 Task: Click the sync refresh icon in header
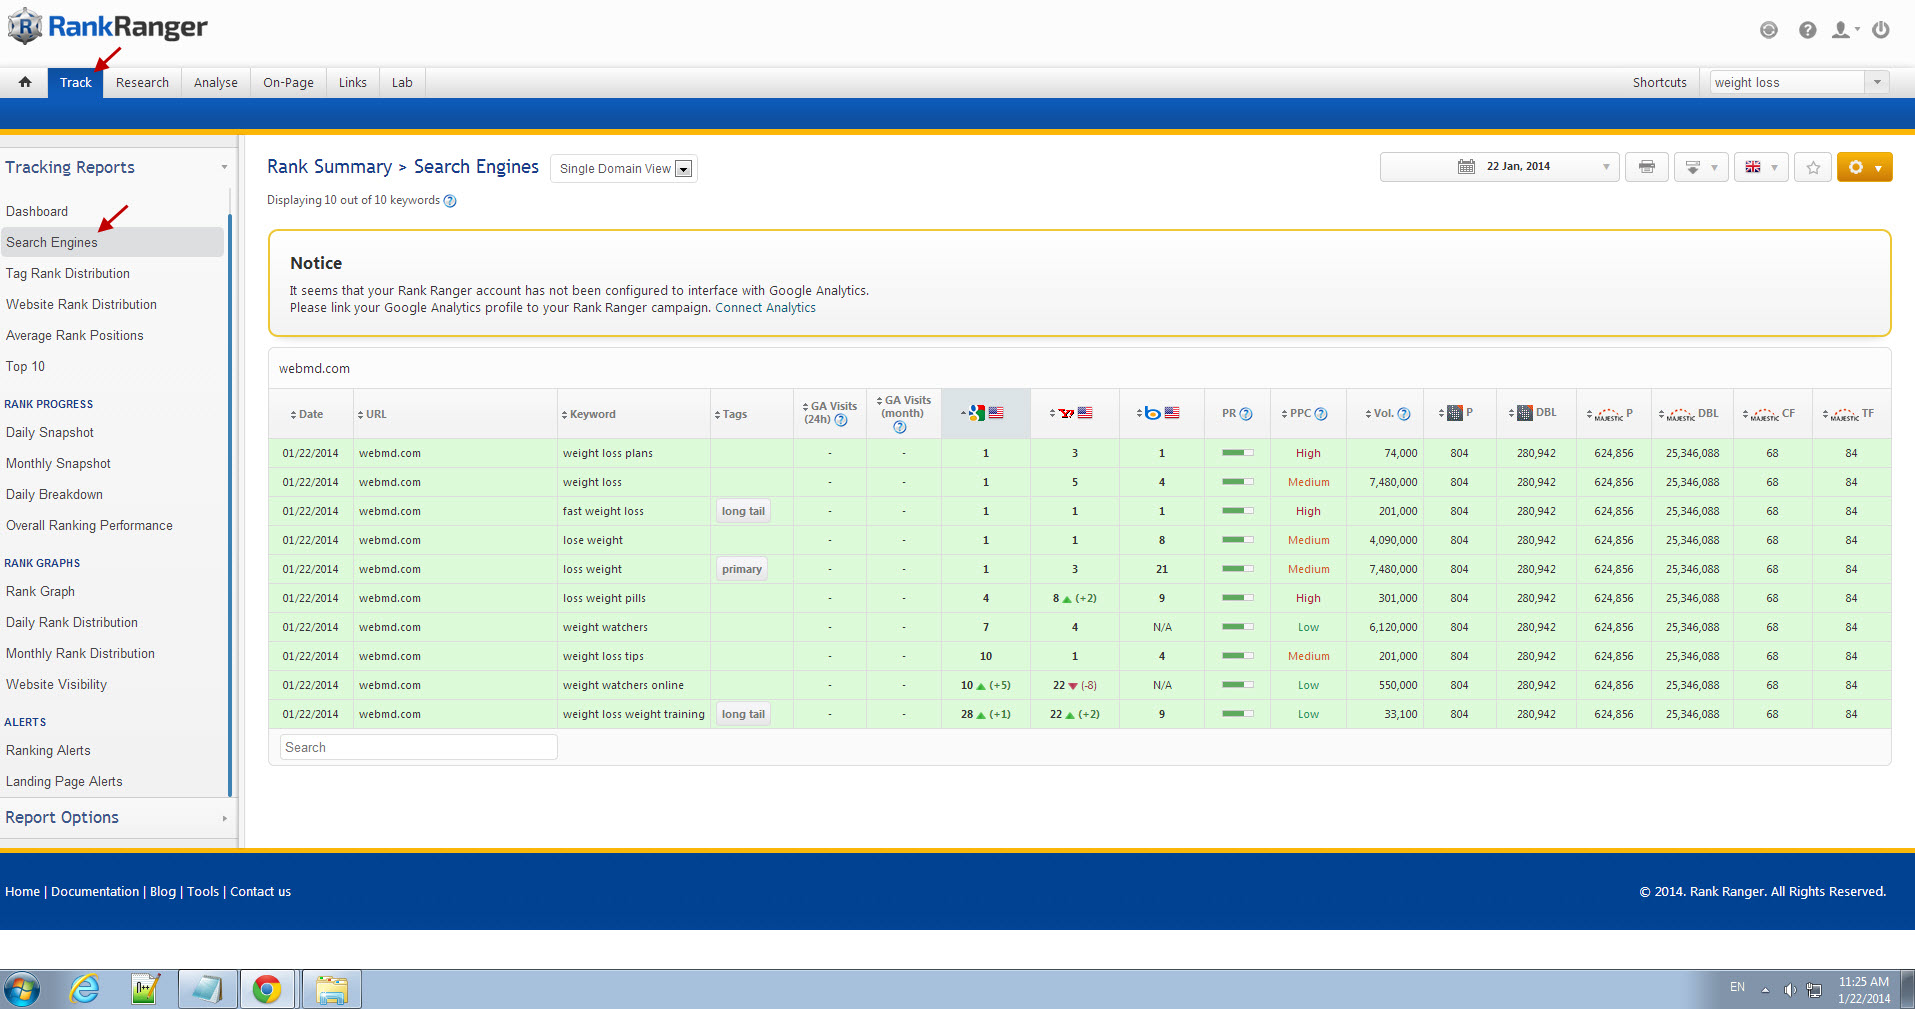point(1769,30)
